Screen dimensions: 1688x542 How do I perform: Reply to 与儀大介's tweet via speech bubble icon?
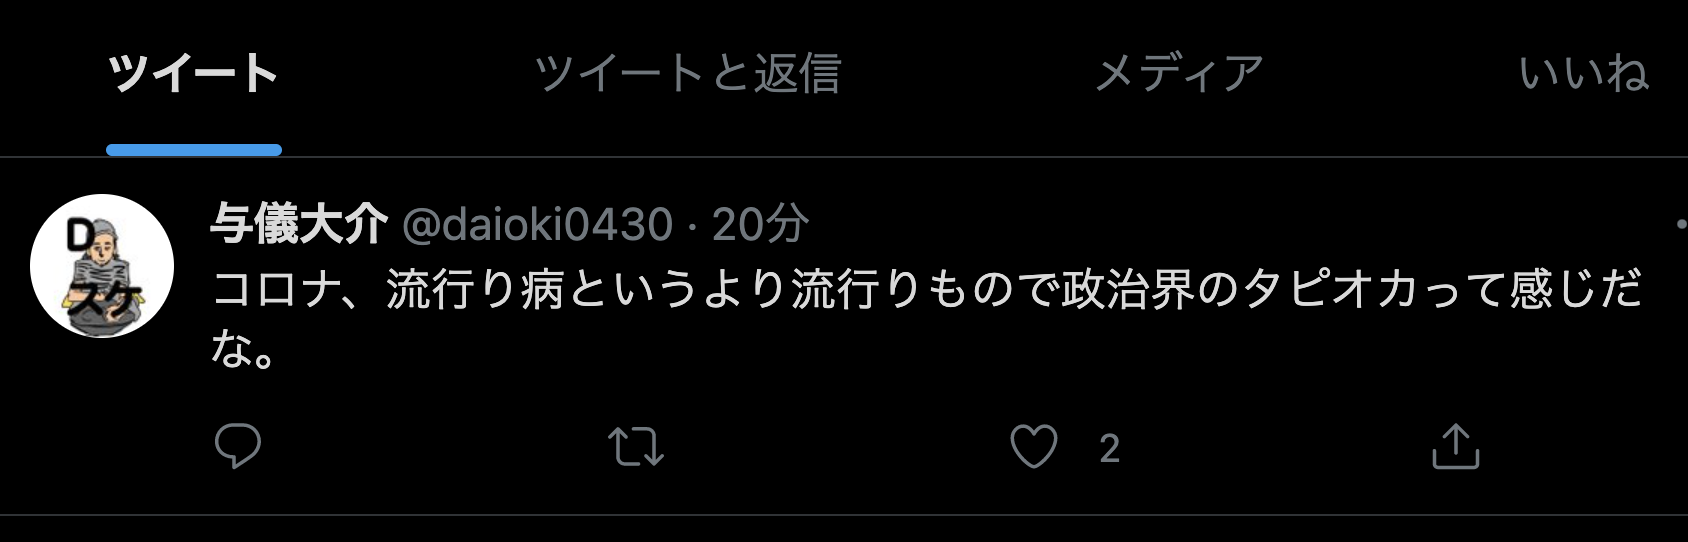[x=238, y=446]
